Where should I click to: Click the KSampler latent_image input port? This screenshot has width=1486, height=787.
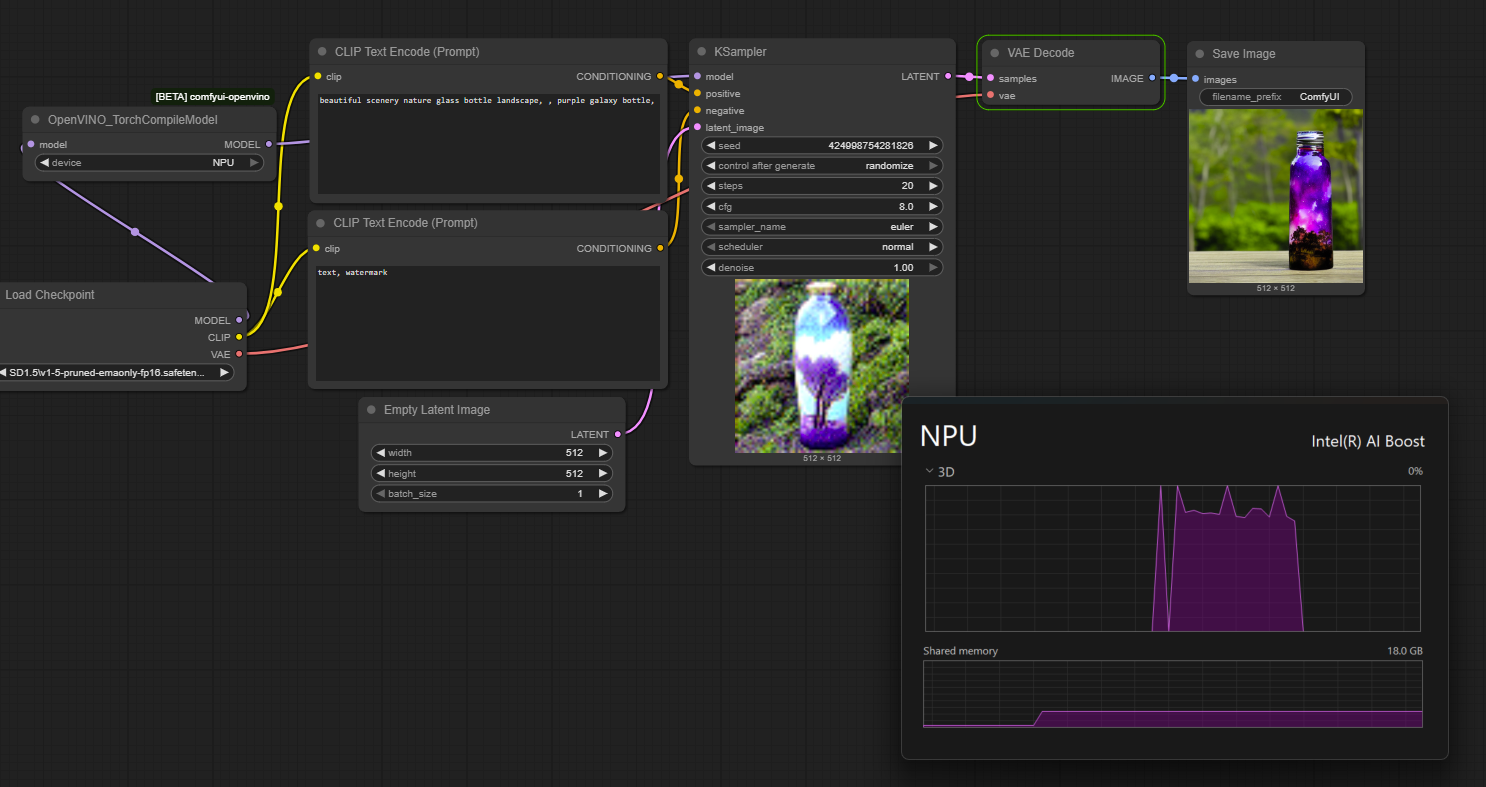click(697, 127)
